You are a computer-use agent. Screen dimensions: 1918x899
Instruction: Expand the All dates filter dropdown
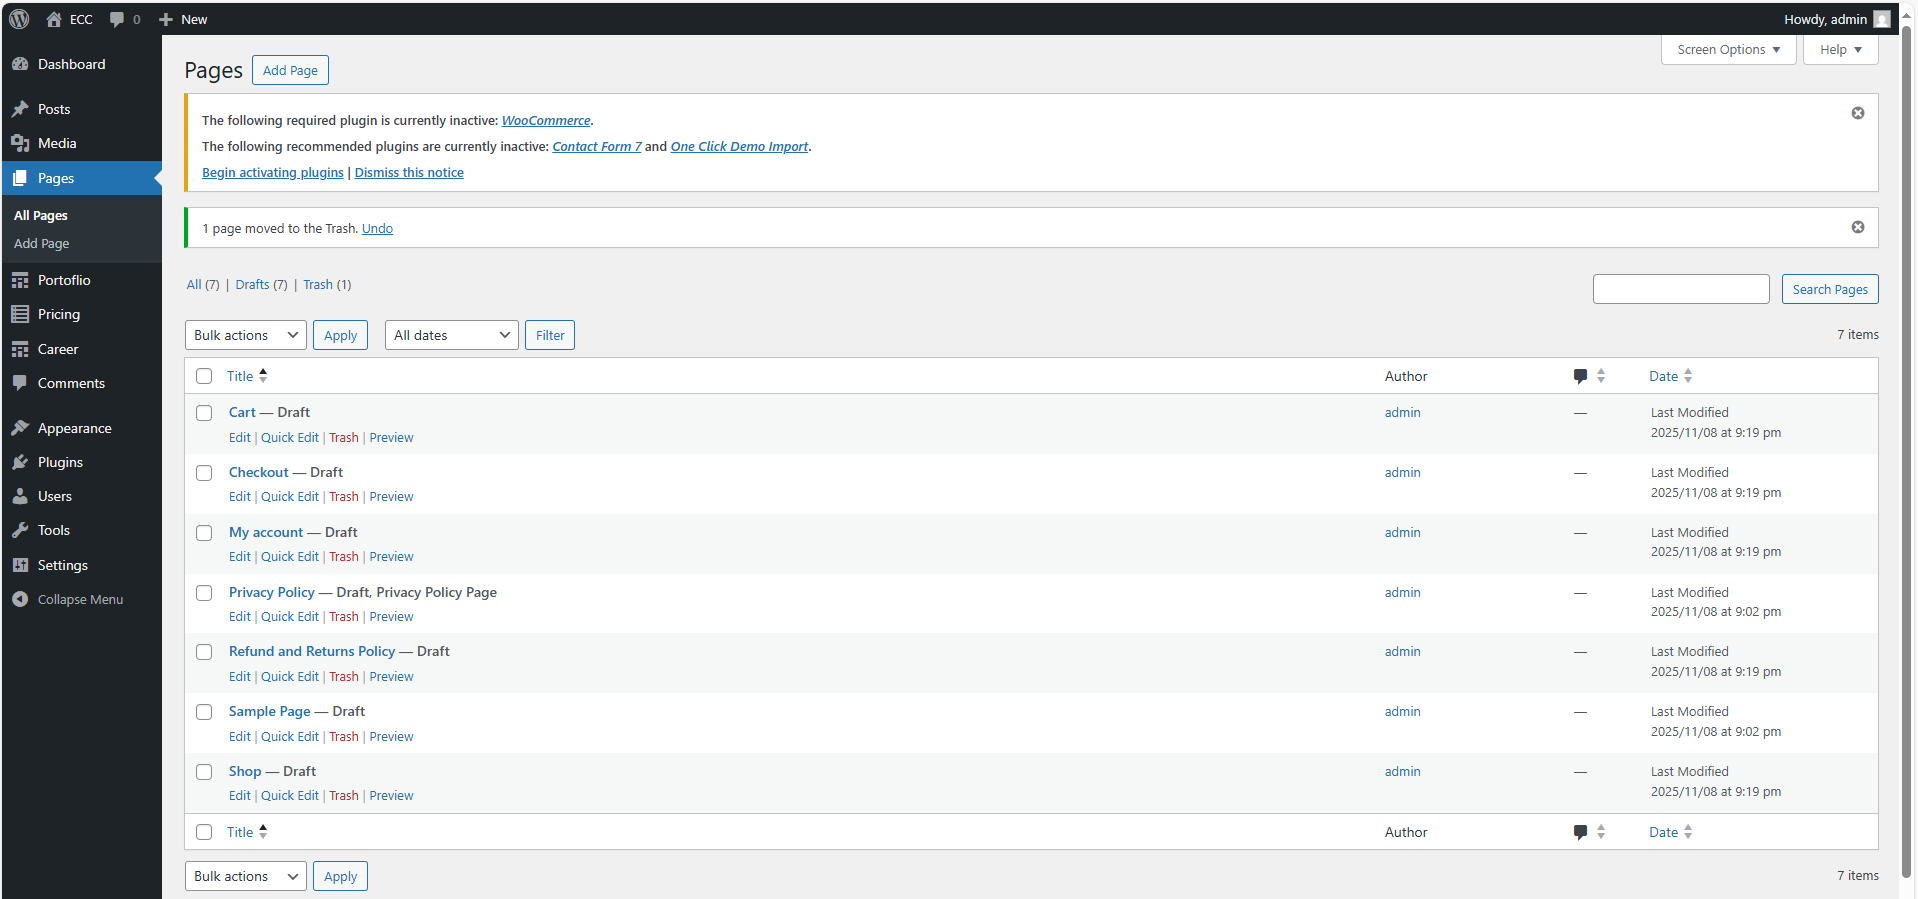pos(451,335)
